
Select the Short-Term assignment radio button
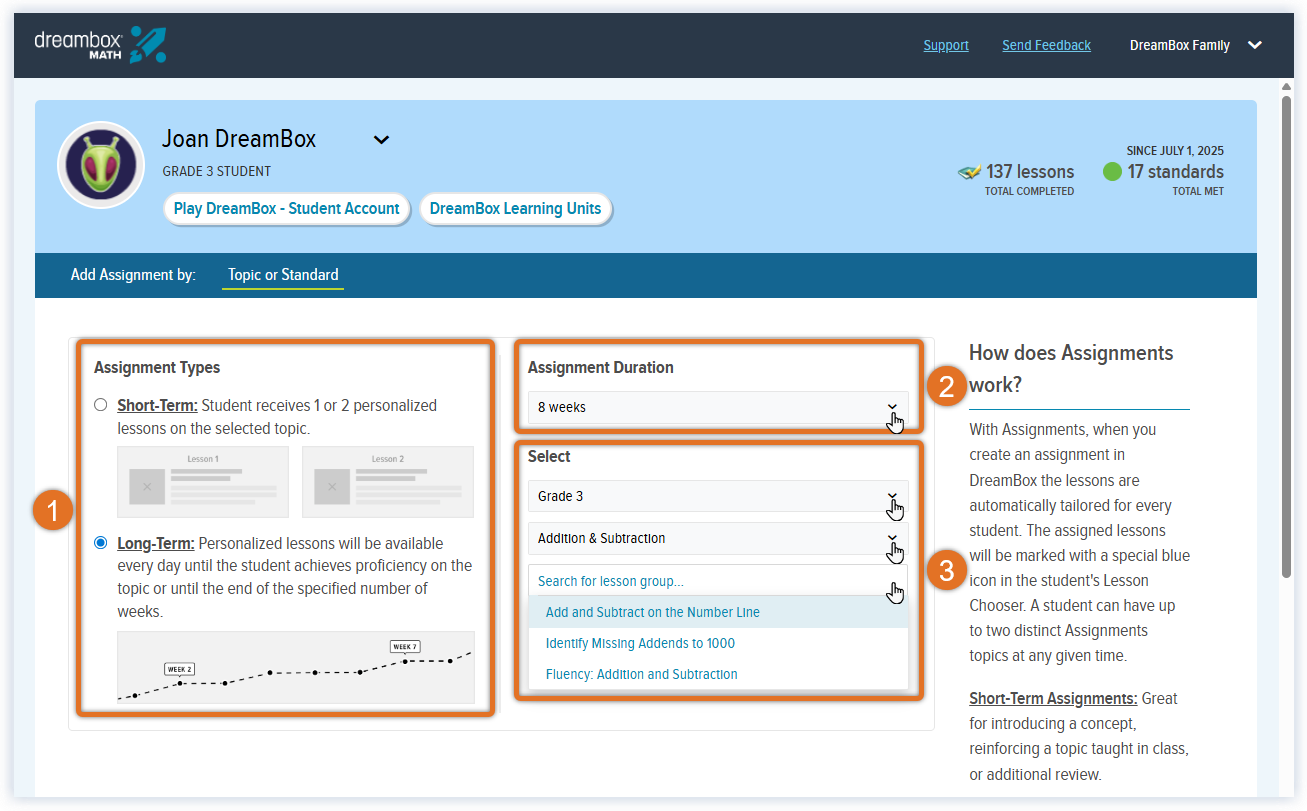[x=100, y=405]
